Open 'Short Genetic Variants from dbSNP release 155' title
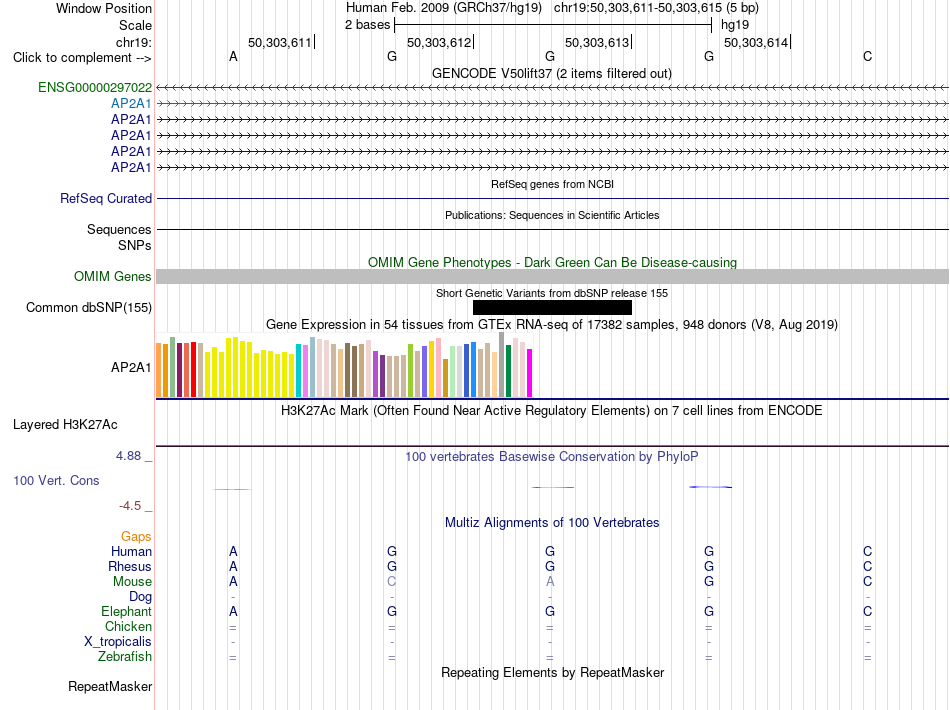 click(552, 293)
